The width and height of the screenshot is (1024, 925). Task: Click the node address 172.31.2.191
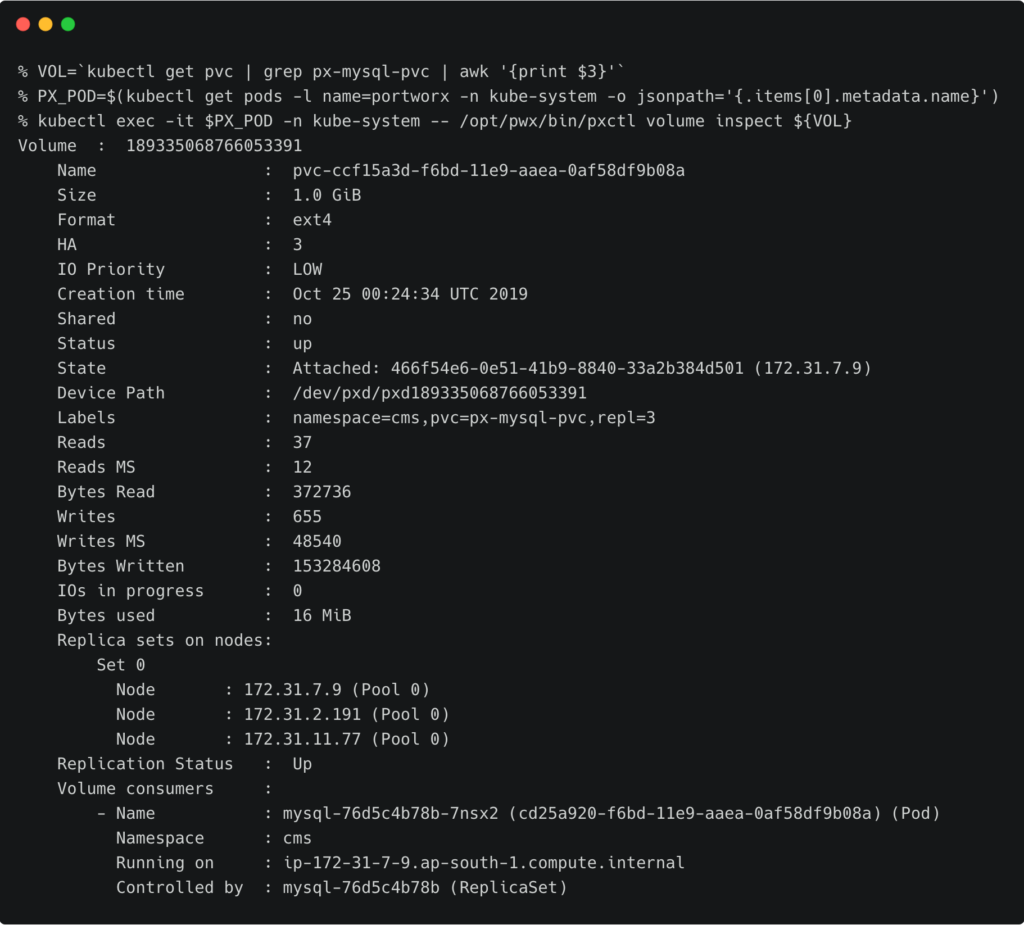coord(303,714)
